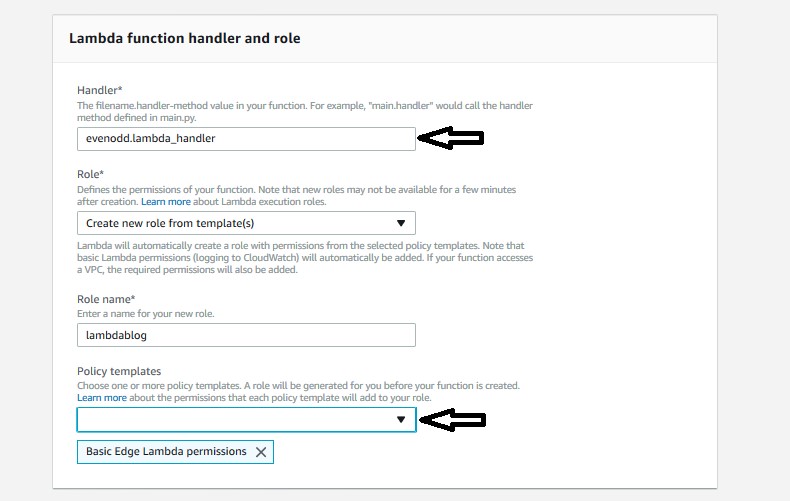Click the Role* field label

point(90,174)
